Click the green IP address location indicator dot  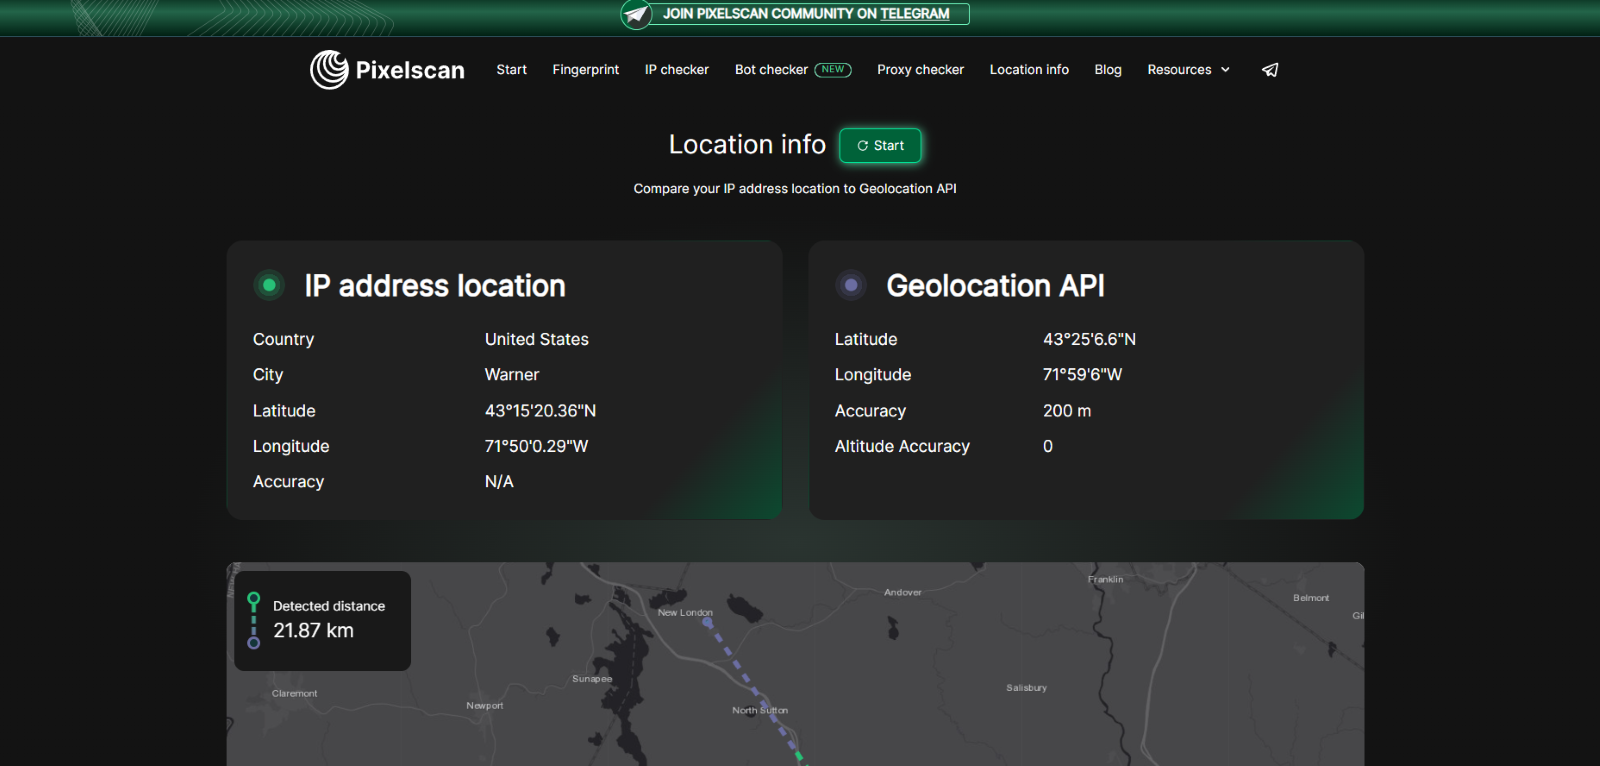click(269, 285)
